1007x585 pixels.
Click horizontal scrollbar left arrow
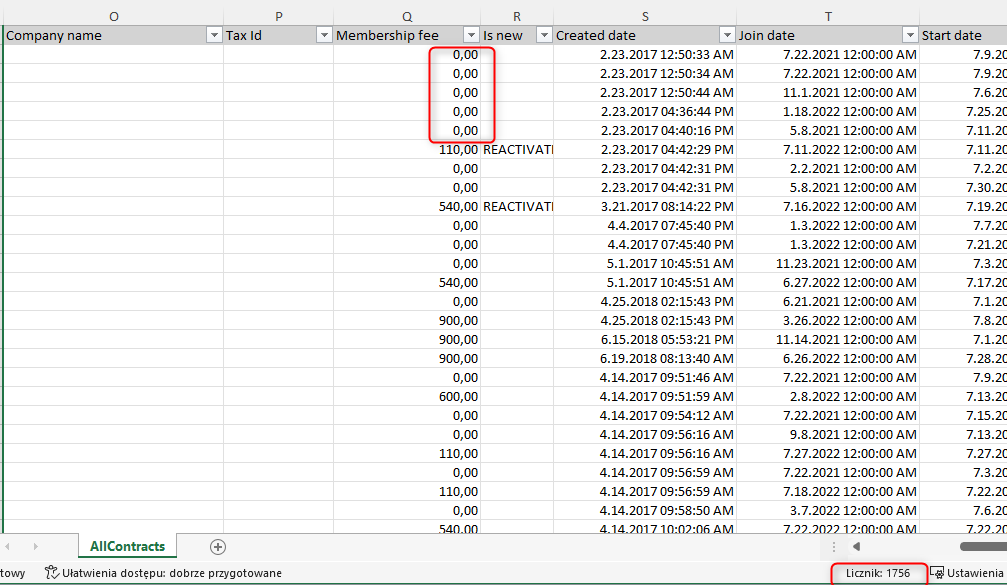click(856, 547)
